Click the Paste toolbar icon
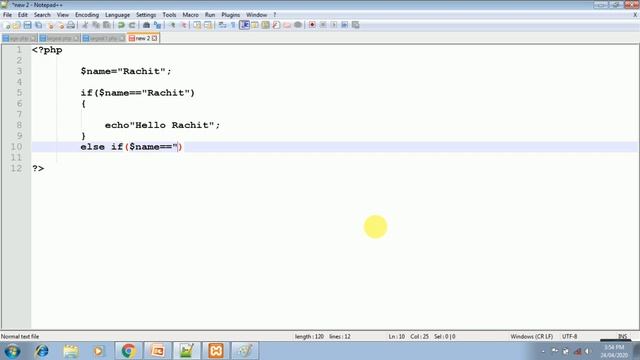The width and height of the screenshot is (640, 360). [x=107, y=25]
